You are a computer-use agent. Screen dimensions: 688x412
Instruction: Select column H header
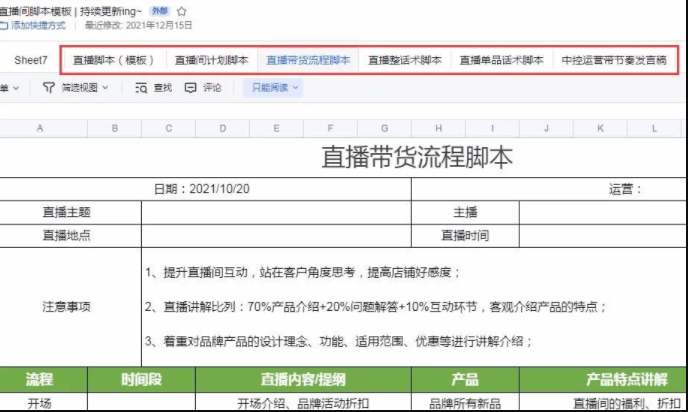tap(438, 129)
